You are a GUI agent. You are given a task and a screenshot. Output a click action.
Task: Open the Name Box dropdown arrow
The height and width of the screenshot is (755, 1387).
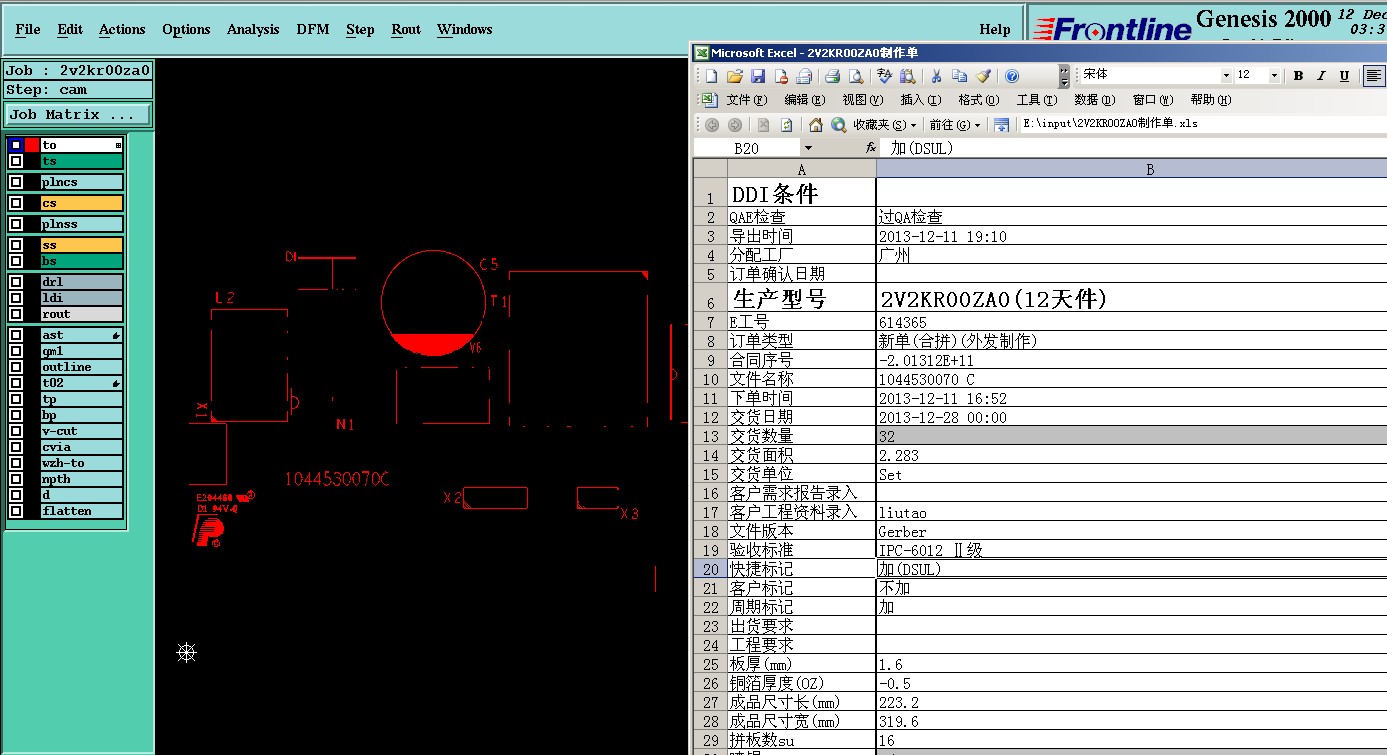point(808,148)
